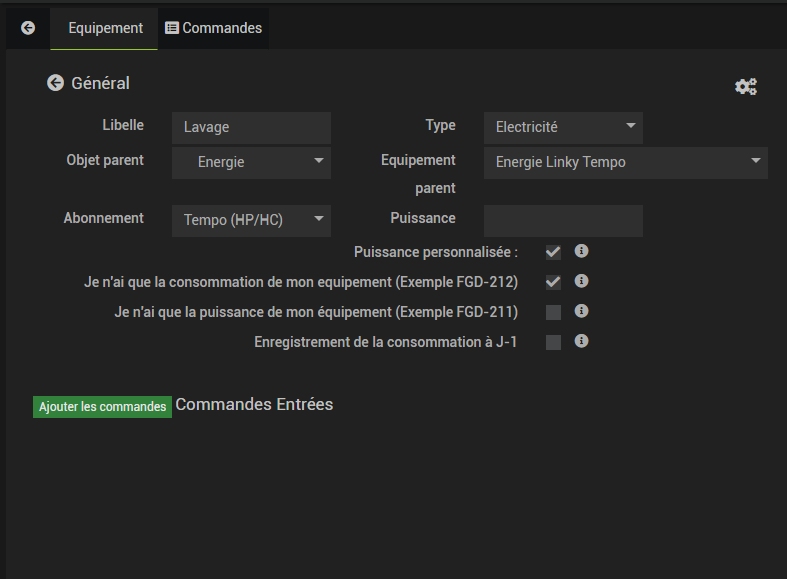This screenshot has height=579, width=787.
Task: Toggle the consumption-only FGD-212 checkbox
Action: point(553,282)
